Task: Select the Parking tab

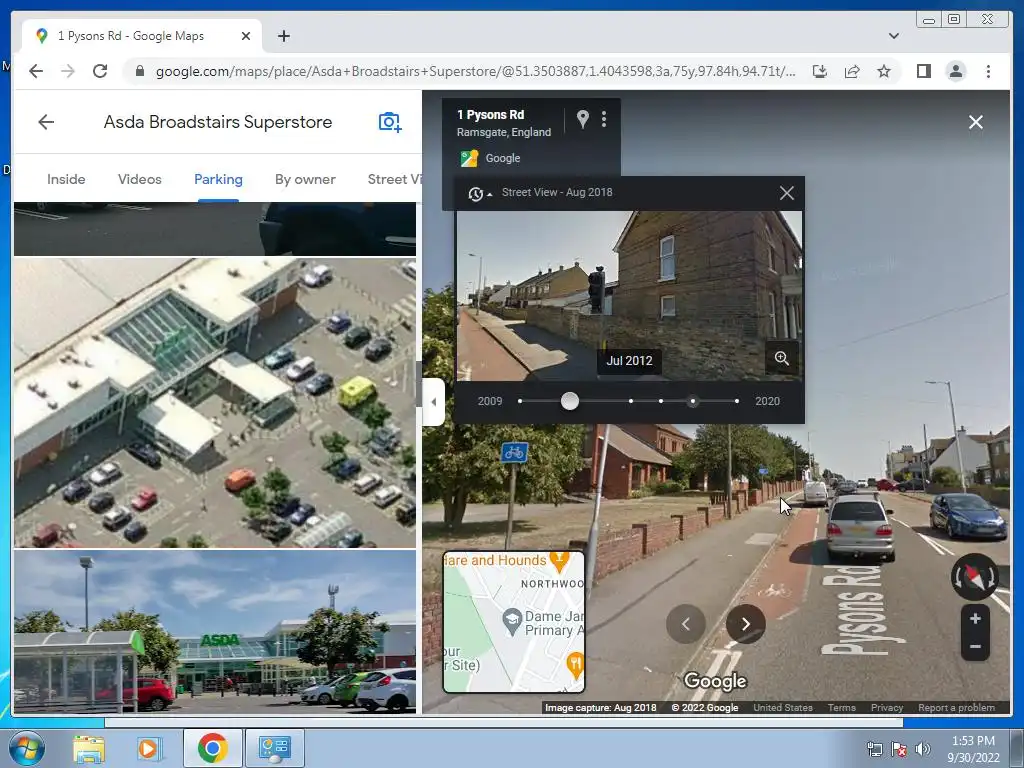Action: coord(218,179)
